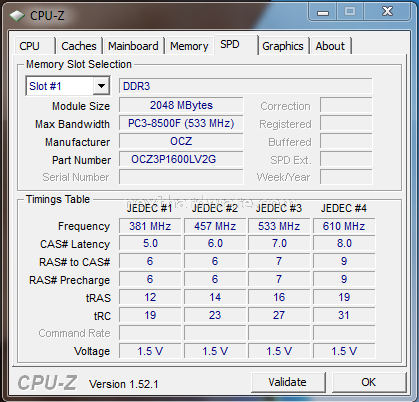Click the JEDEC #4 RAS# to CAS# value
Screen dimensions: 419x402
344,261
